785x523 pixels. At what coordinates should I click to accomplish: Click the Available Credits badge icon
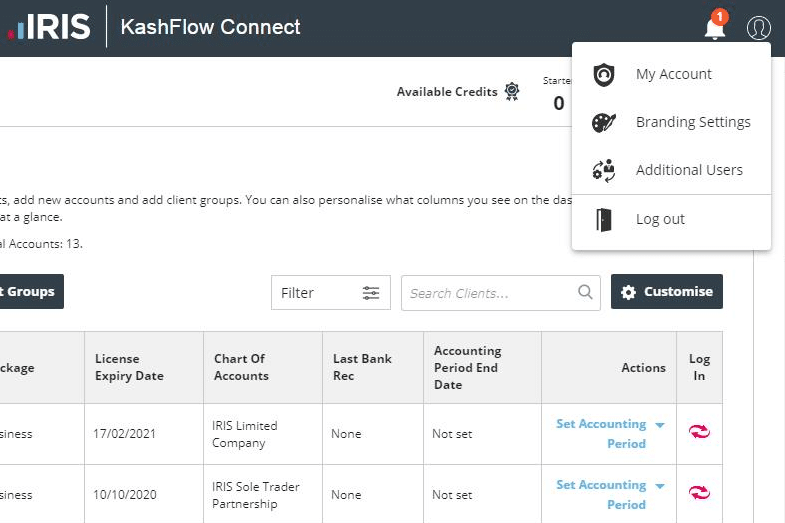pos(512,92)
